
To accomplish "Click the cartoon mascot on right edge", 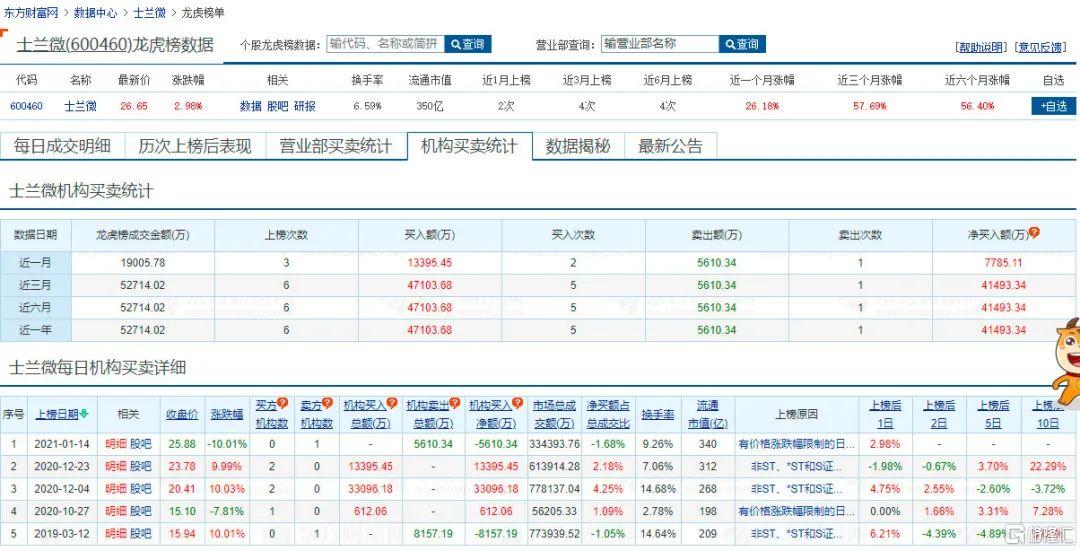I will click(1067, 362).
